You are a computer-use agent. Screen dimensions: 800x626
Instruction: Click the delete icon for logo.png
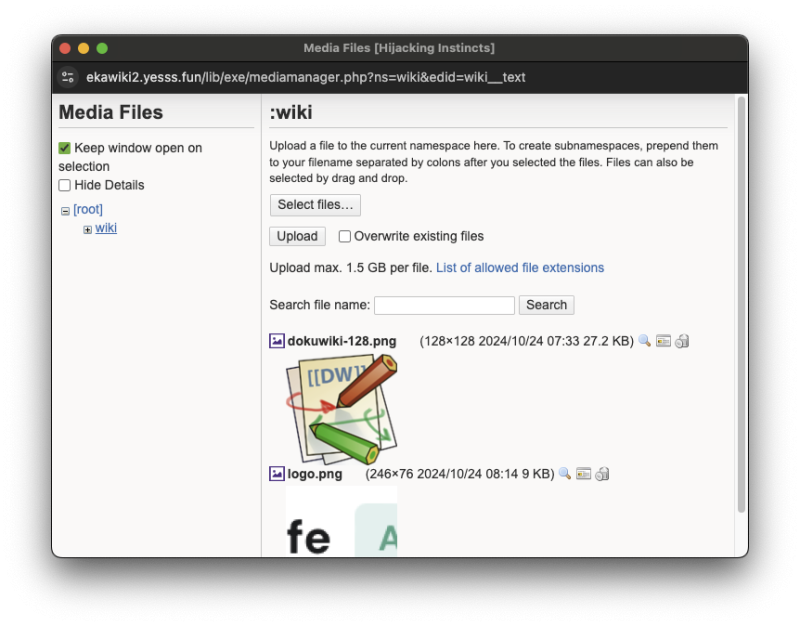click(x=602, y=474)
